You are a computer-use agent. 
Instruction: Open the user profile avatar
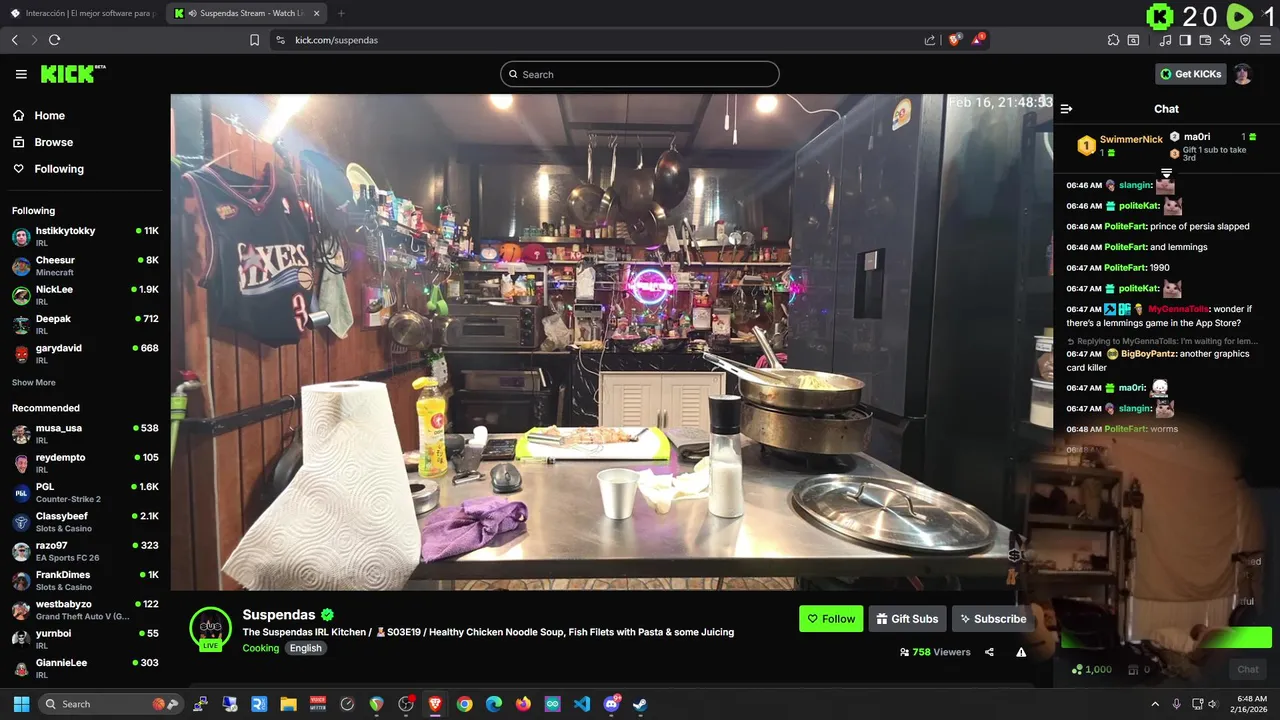[1242, 74]
